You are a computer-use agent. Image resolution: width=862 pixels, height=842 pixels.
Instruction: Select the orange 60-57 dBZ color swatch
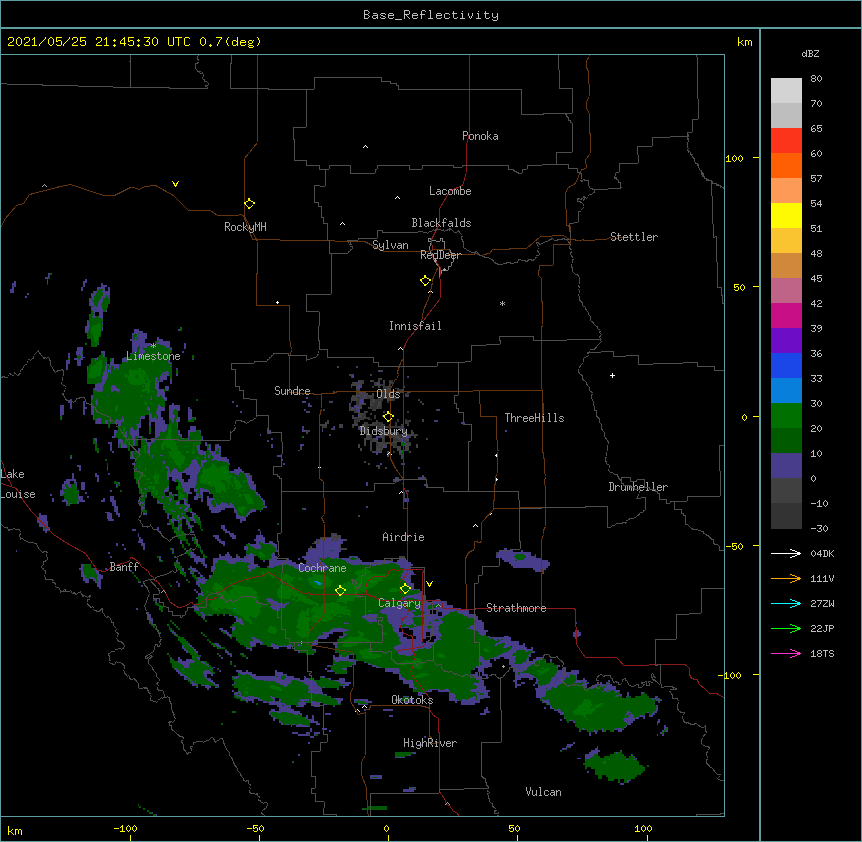pyautogui.click(x=786, y=165)
